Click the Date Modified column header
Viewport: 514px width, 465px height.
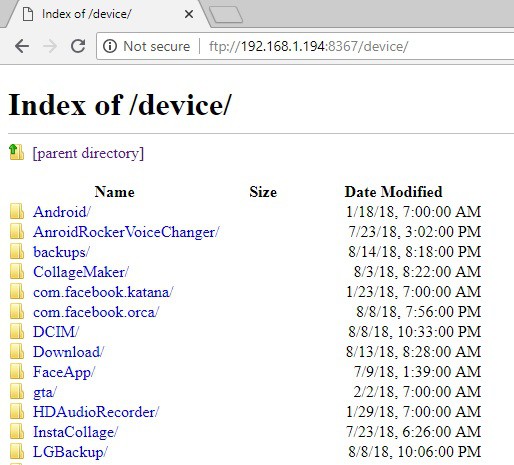coord(393,192)
